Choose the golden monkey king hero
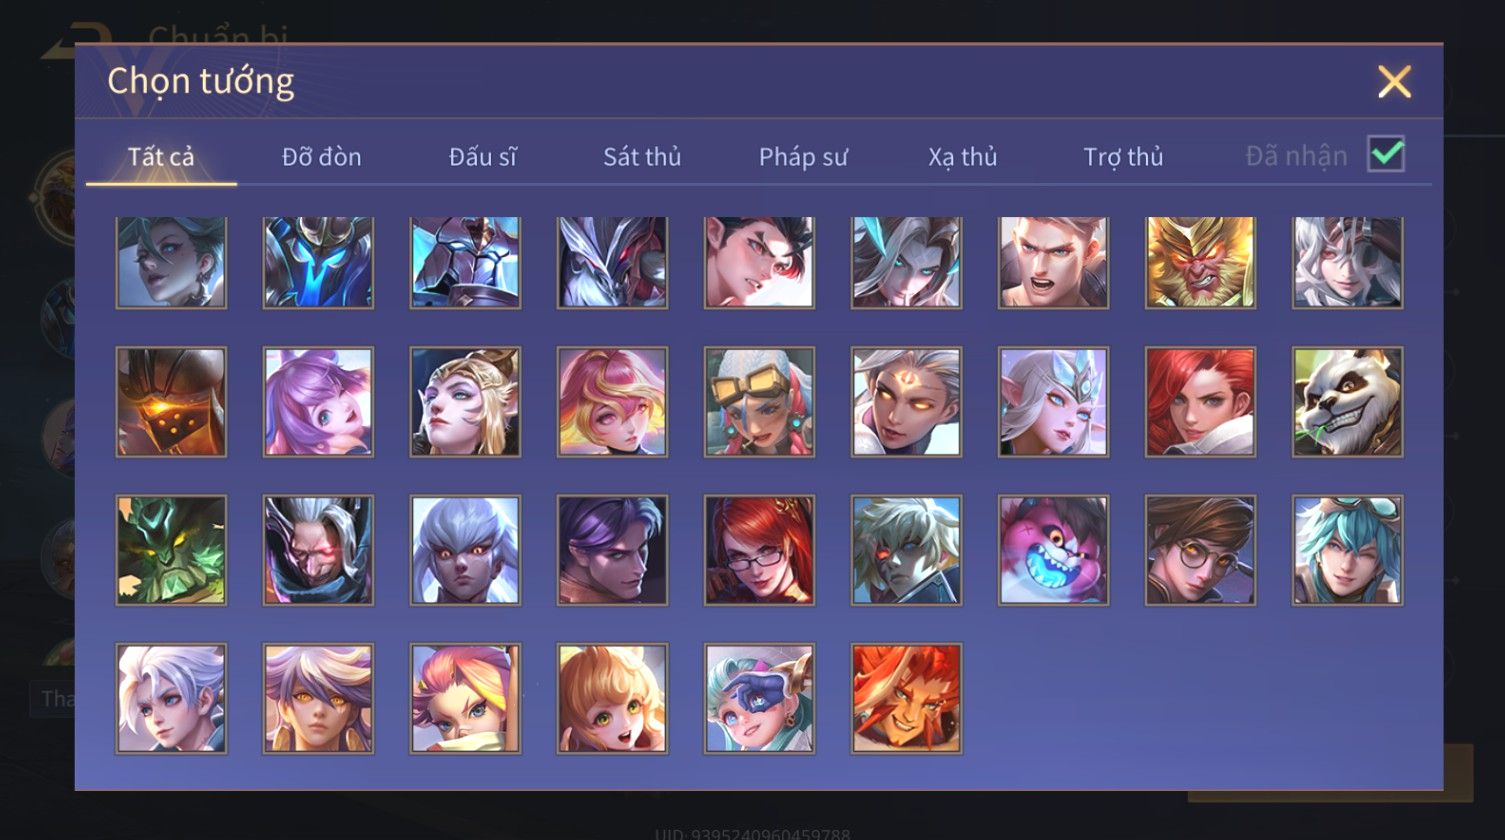Viewport: 1505px width, 840px height. [x=1200, y=262]
